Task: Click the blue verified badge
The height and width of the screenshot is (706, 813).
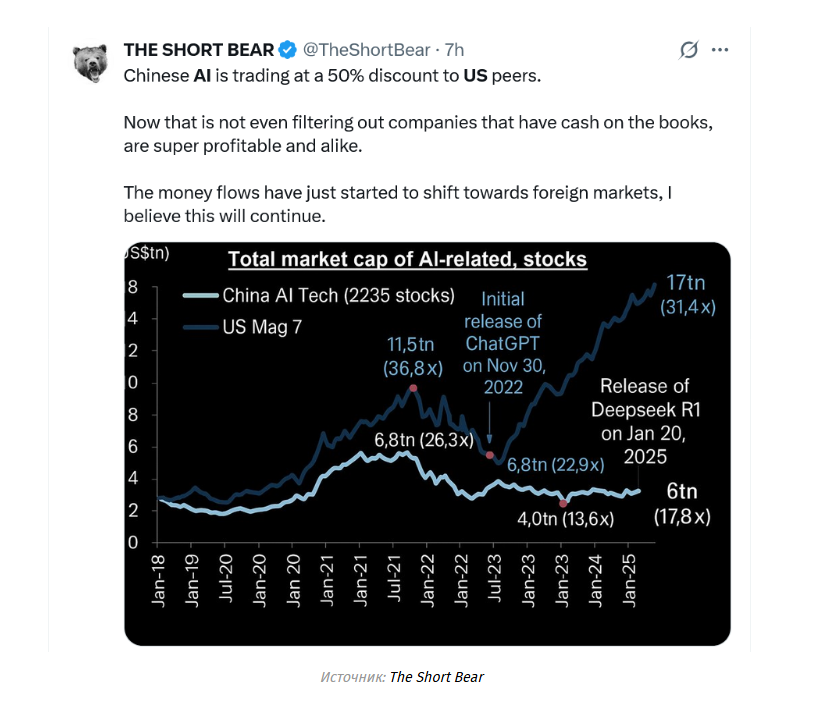Action: [286, 49]
